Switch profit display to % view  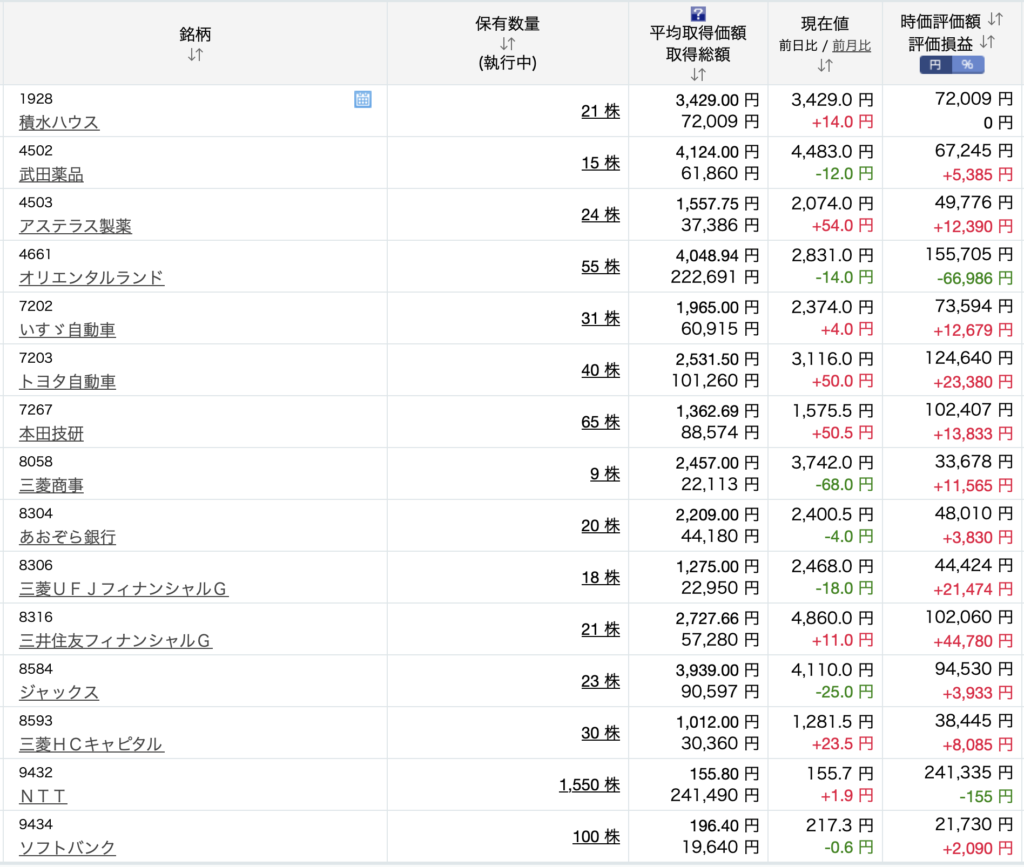tap(967, 65)
